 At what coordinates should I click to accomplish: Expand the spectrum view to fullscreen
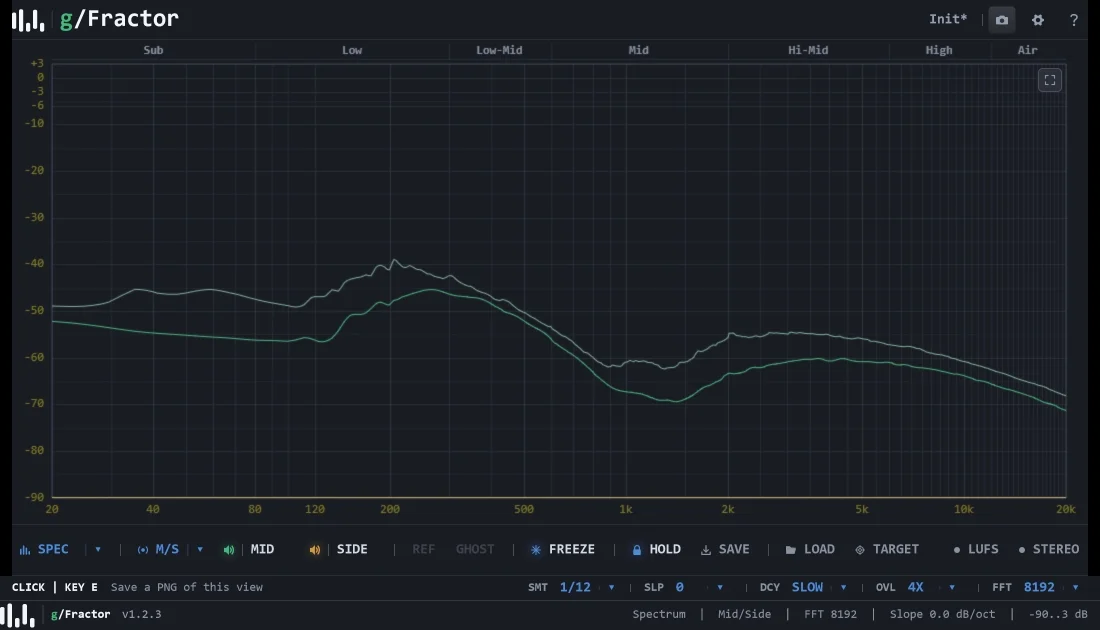[1049, 80]
